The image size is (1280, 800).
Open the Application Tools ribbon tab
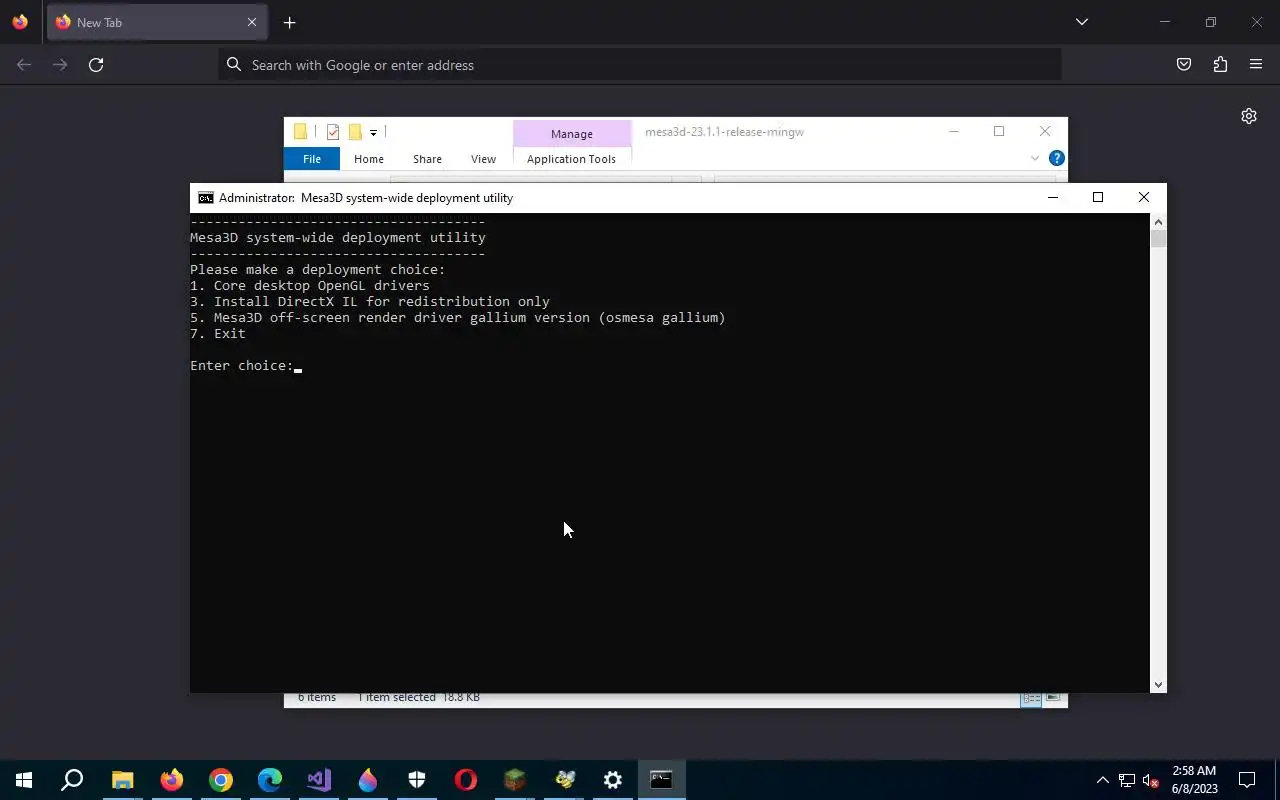571,159
